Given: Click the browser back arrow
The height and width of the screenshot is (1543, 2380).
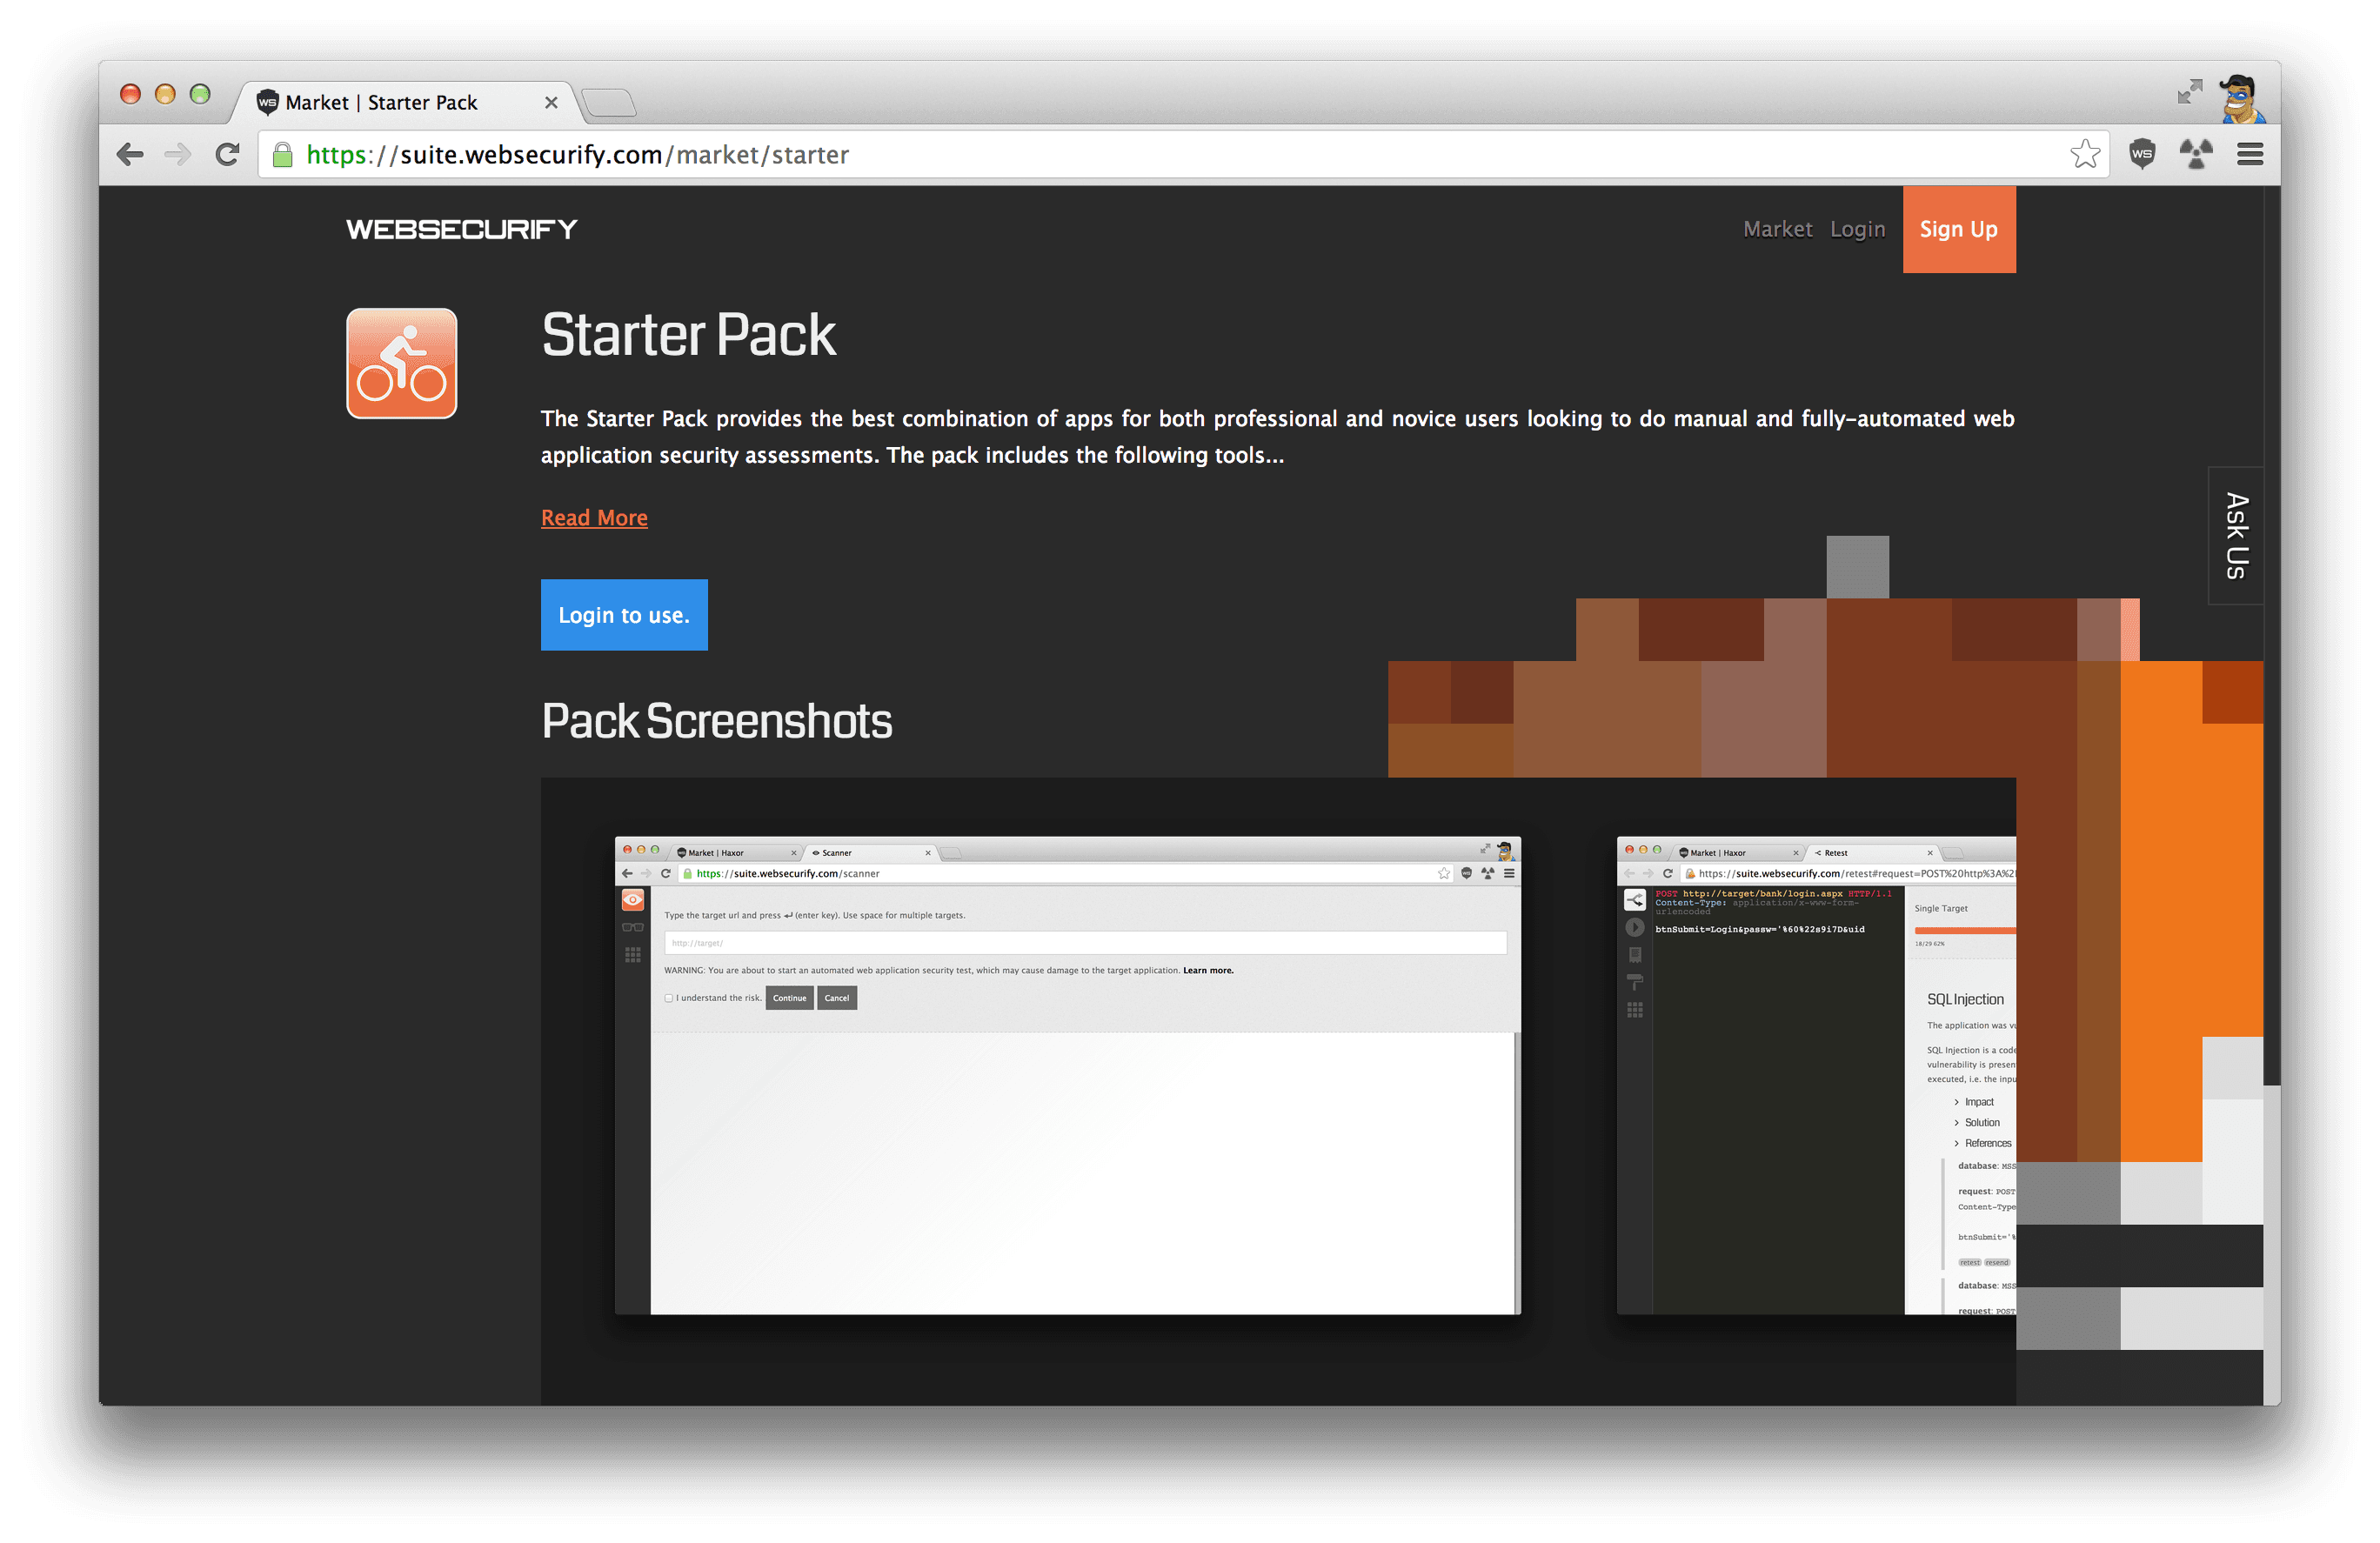Looking at the screenshot, I should tap(130, 154).
